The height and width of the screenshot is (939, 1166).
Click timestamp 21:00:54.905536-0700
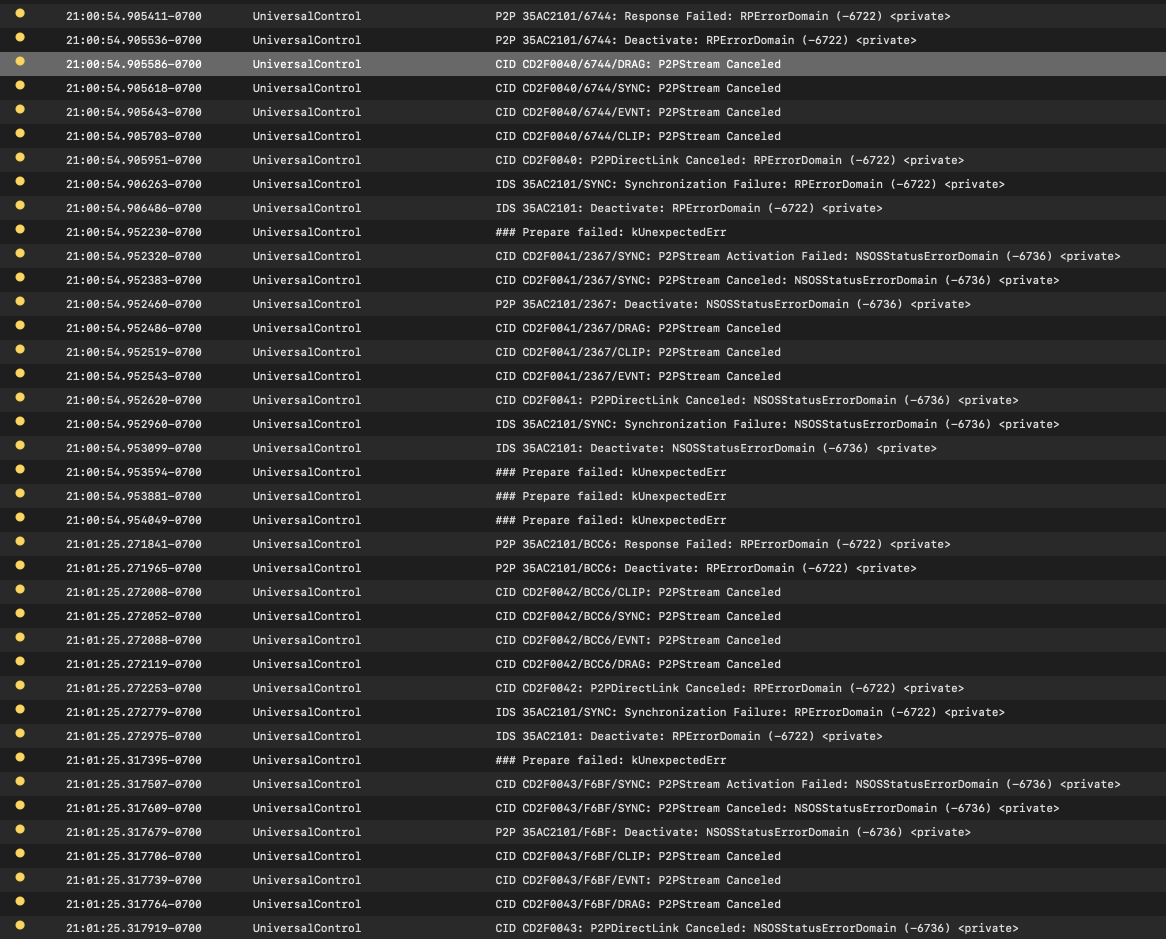[x=134, y=40]
